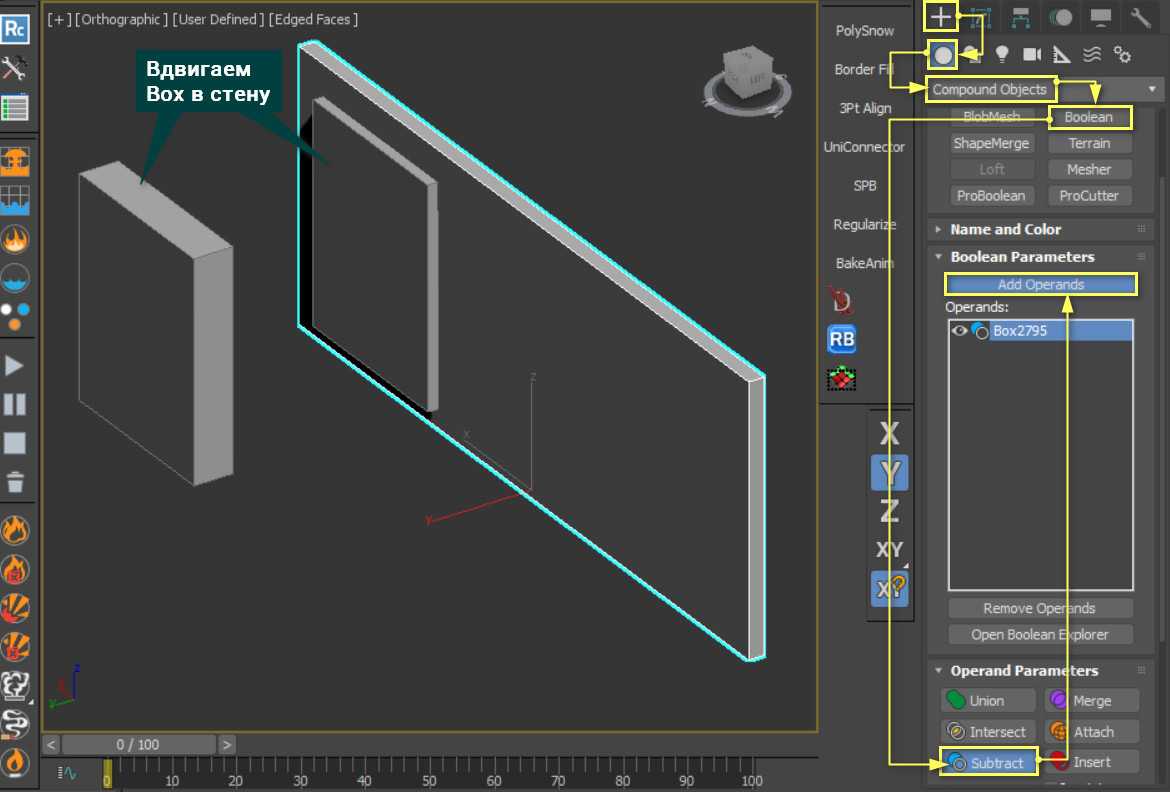Toggle the Z axis constraint
Screen dimensions: 1170x792
pos(889,511)
